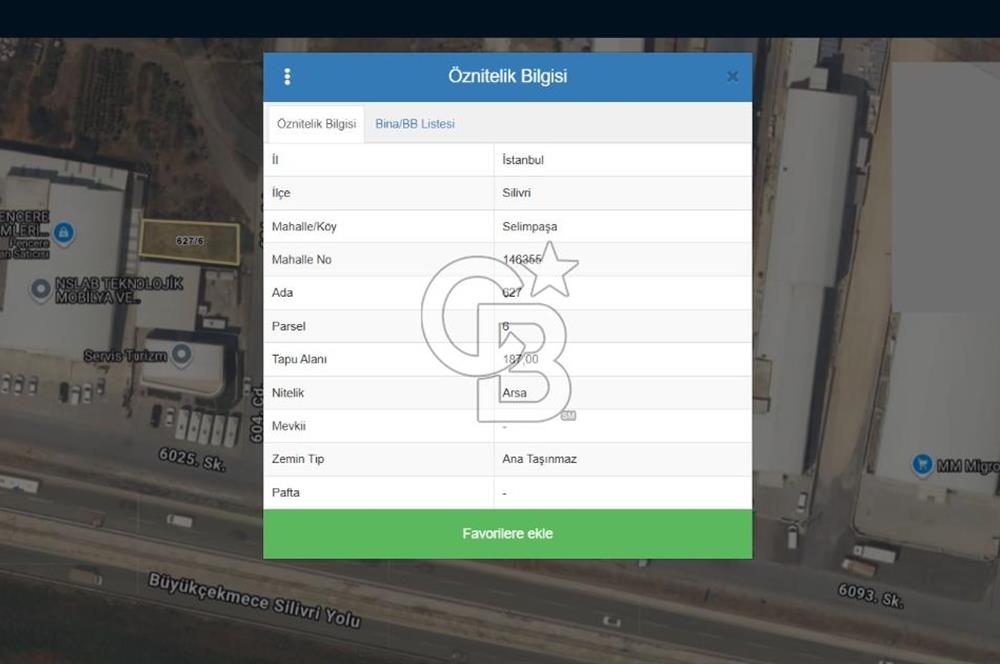Click the Mahalle/Köy row label

pos(304,226)
